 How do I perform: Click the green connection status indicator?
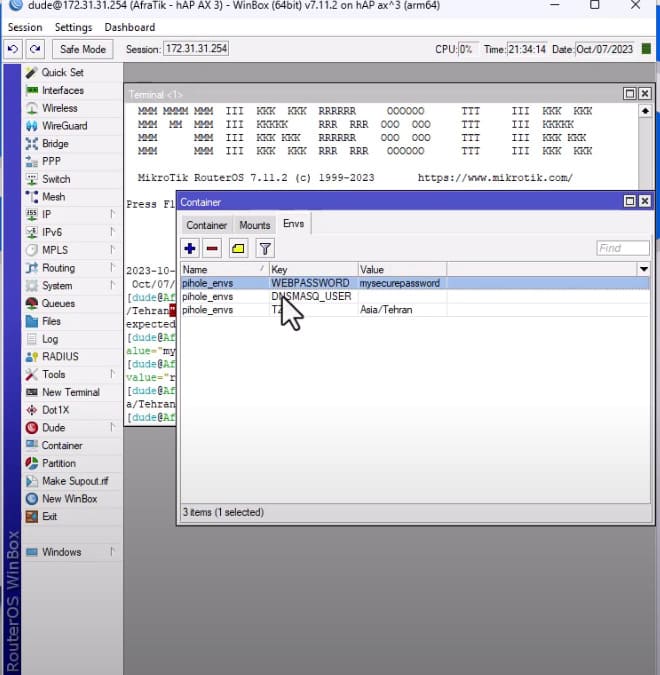point(646,49)
